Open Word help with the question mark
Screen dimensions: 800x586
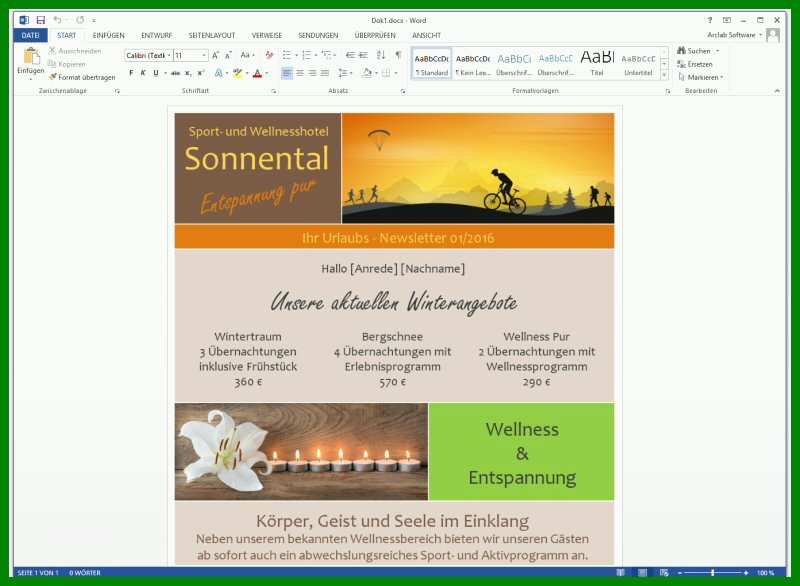tap(710, 20)
